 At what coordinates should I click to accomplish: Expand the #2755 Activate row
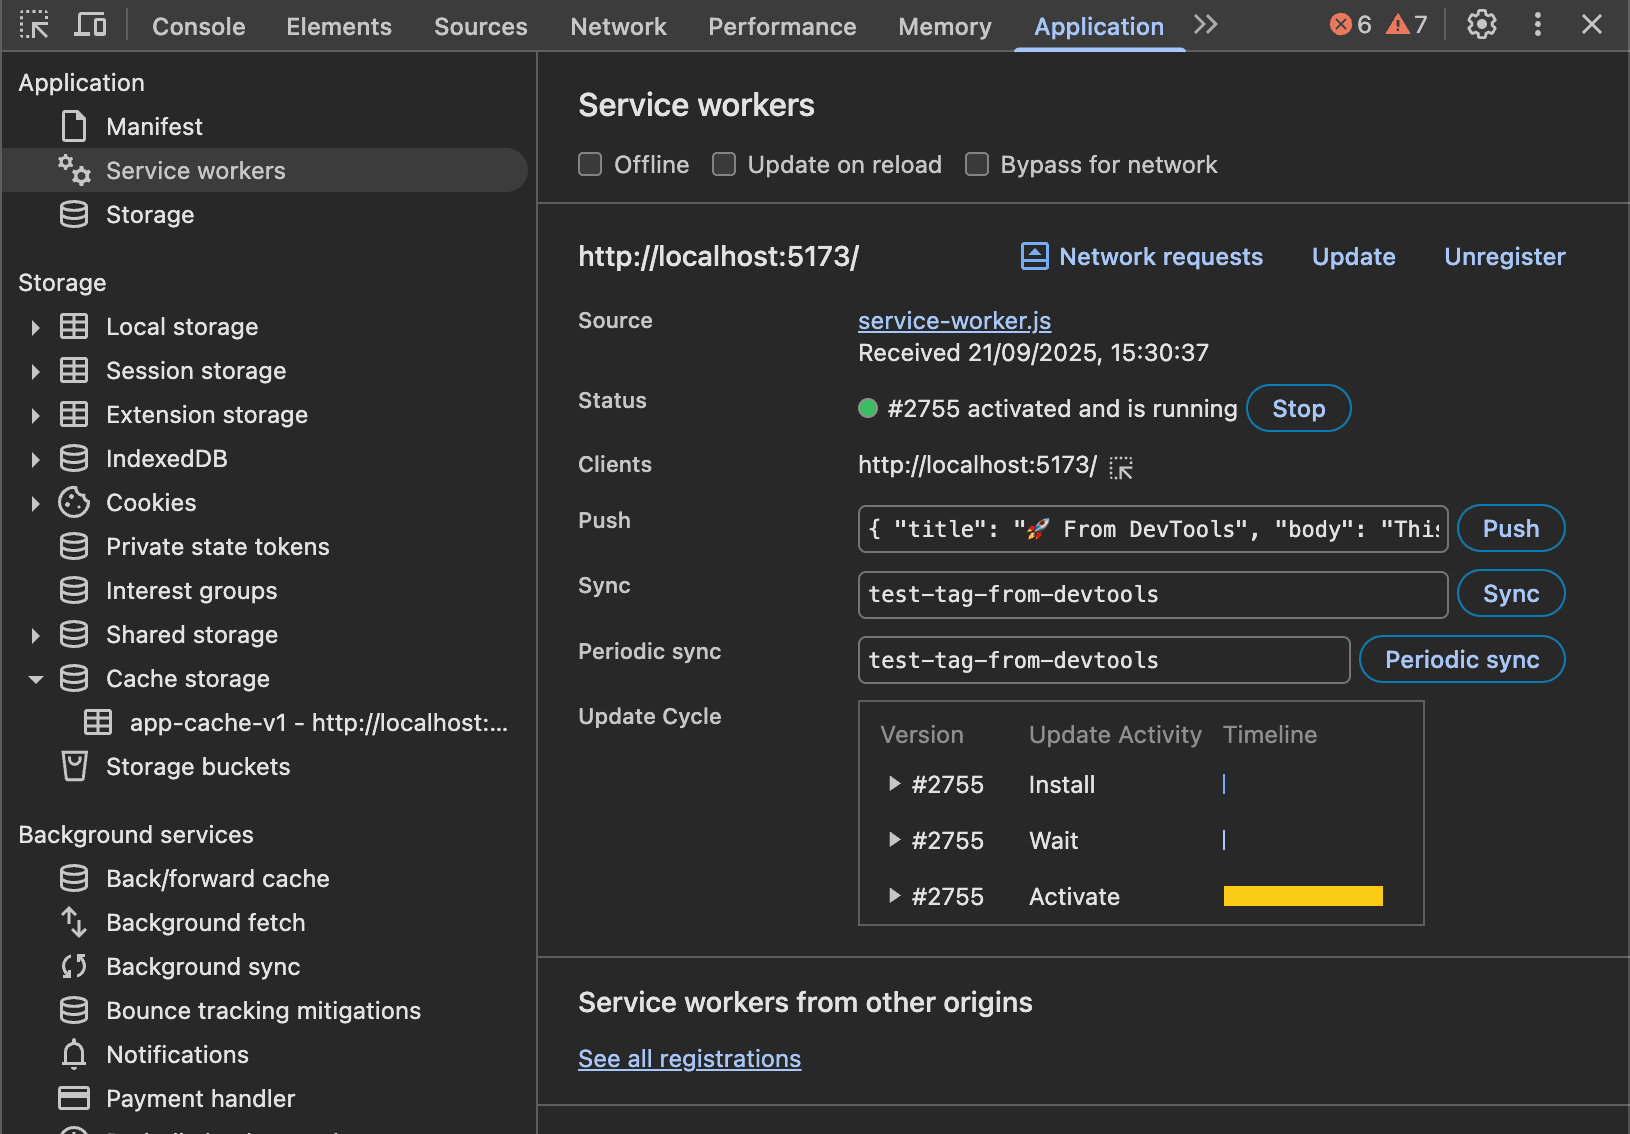895,896
